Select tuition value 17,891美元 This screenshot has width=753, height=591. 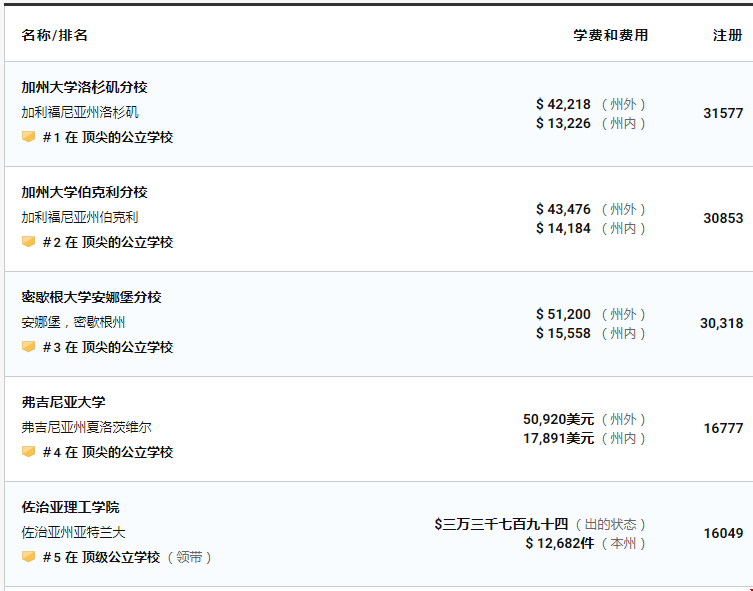[x=559, y=438]
